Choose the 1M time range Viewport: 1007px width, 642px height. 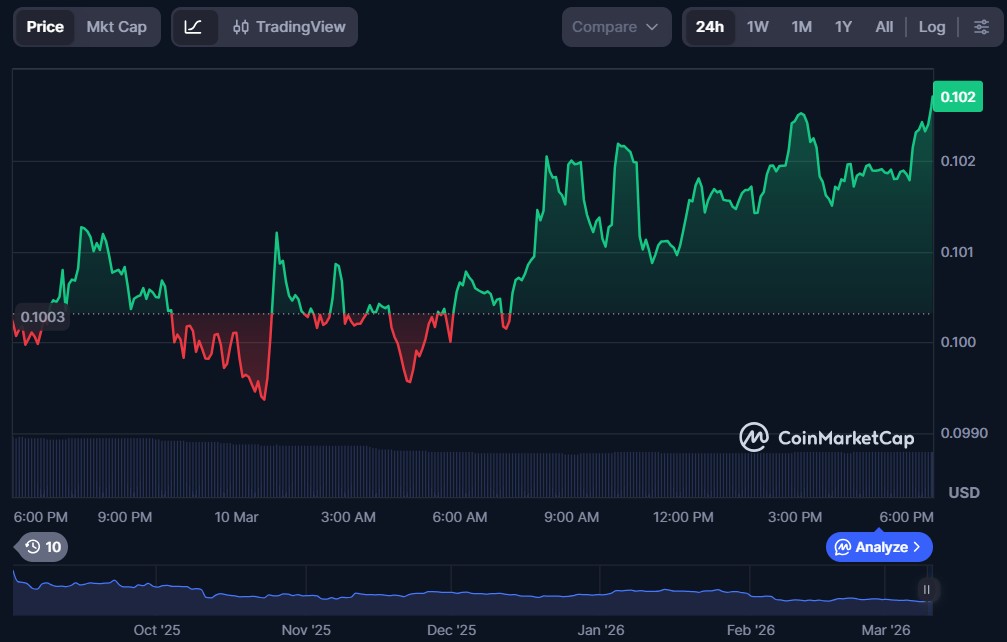(801, 27)
